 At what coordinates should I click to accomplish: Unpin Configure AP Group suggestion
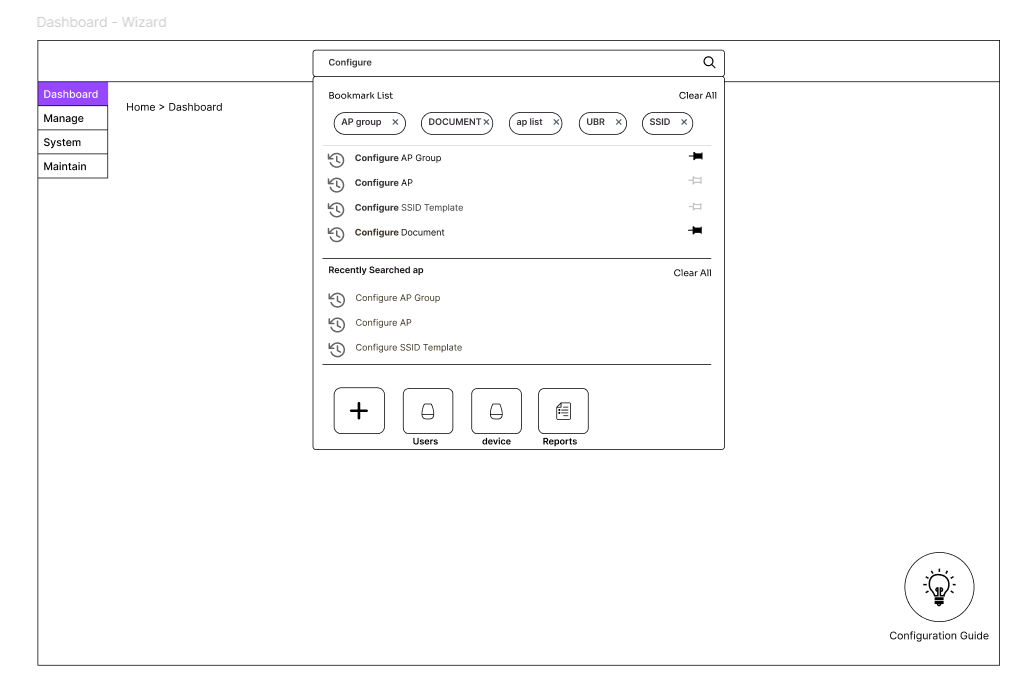(696, 156)
